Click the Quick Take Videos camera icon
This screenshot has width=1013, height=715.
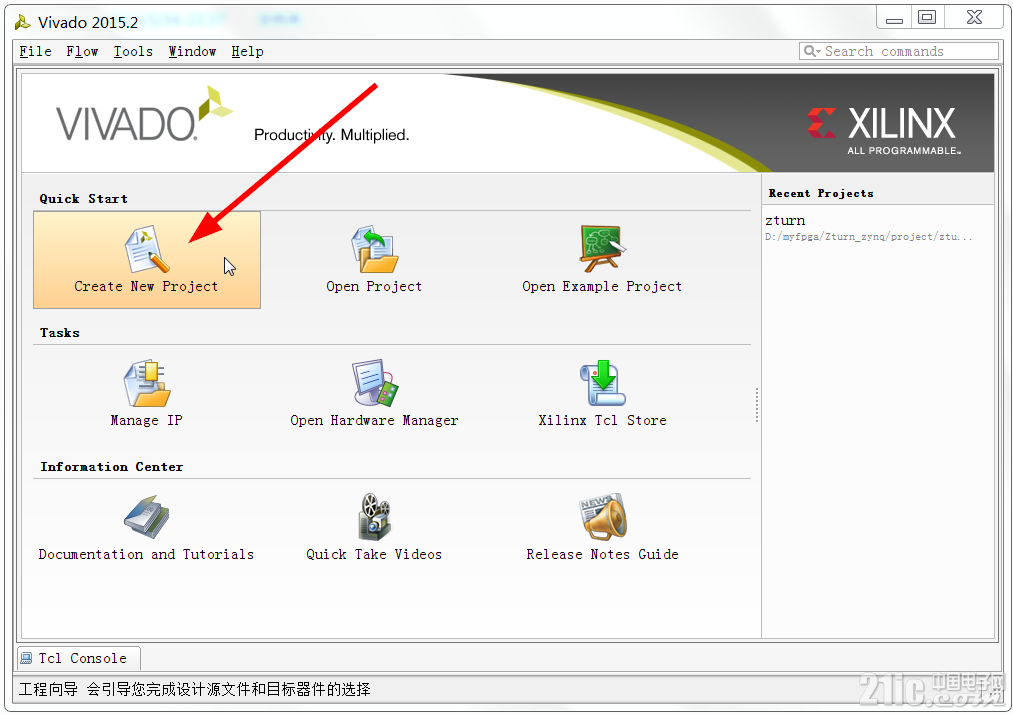click(x=375, y=517)
